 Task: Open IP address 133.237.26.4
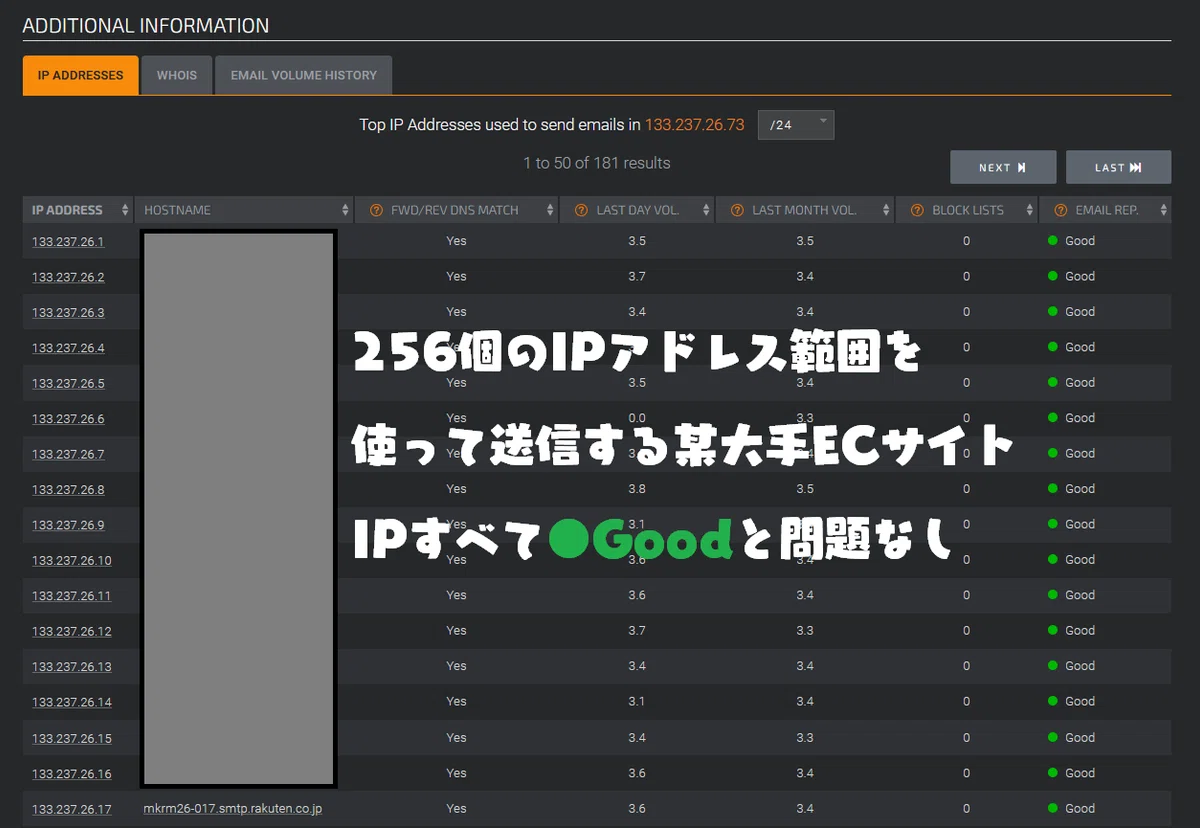(x=68, y=348)
